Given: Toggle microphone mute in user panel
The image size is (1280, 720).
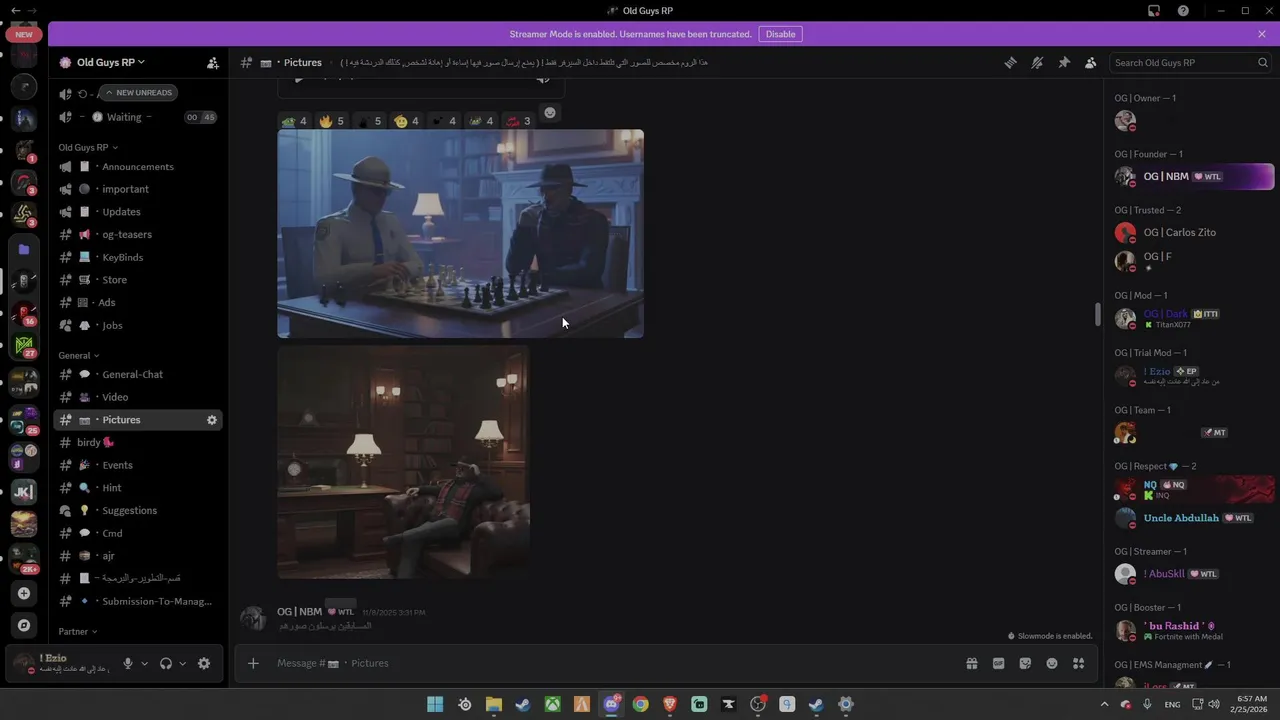Looking at the screenshot, I should point(127,663).
